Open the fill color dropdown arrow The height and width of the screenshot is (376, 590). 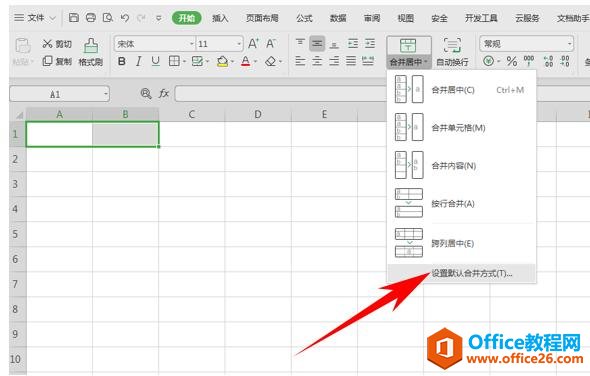233,61
